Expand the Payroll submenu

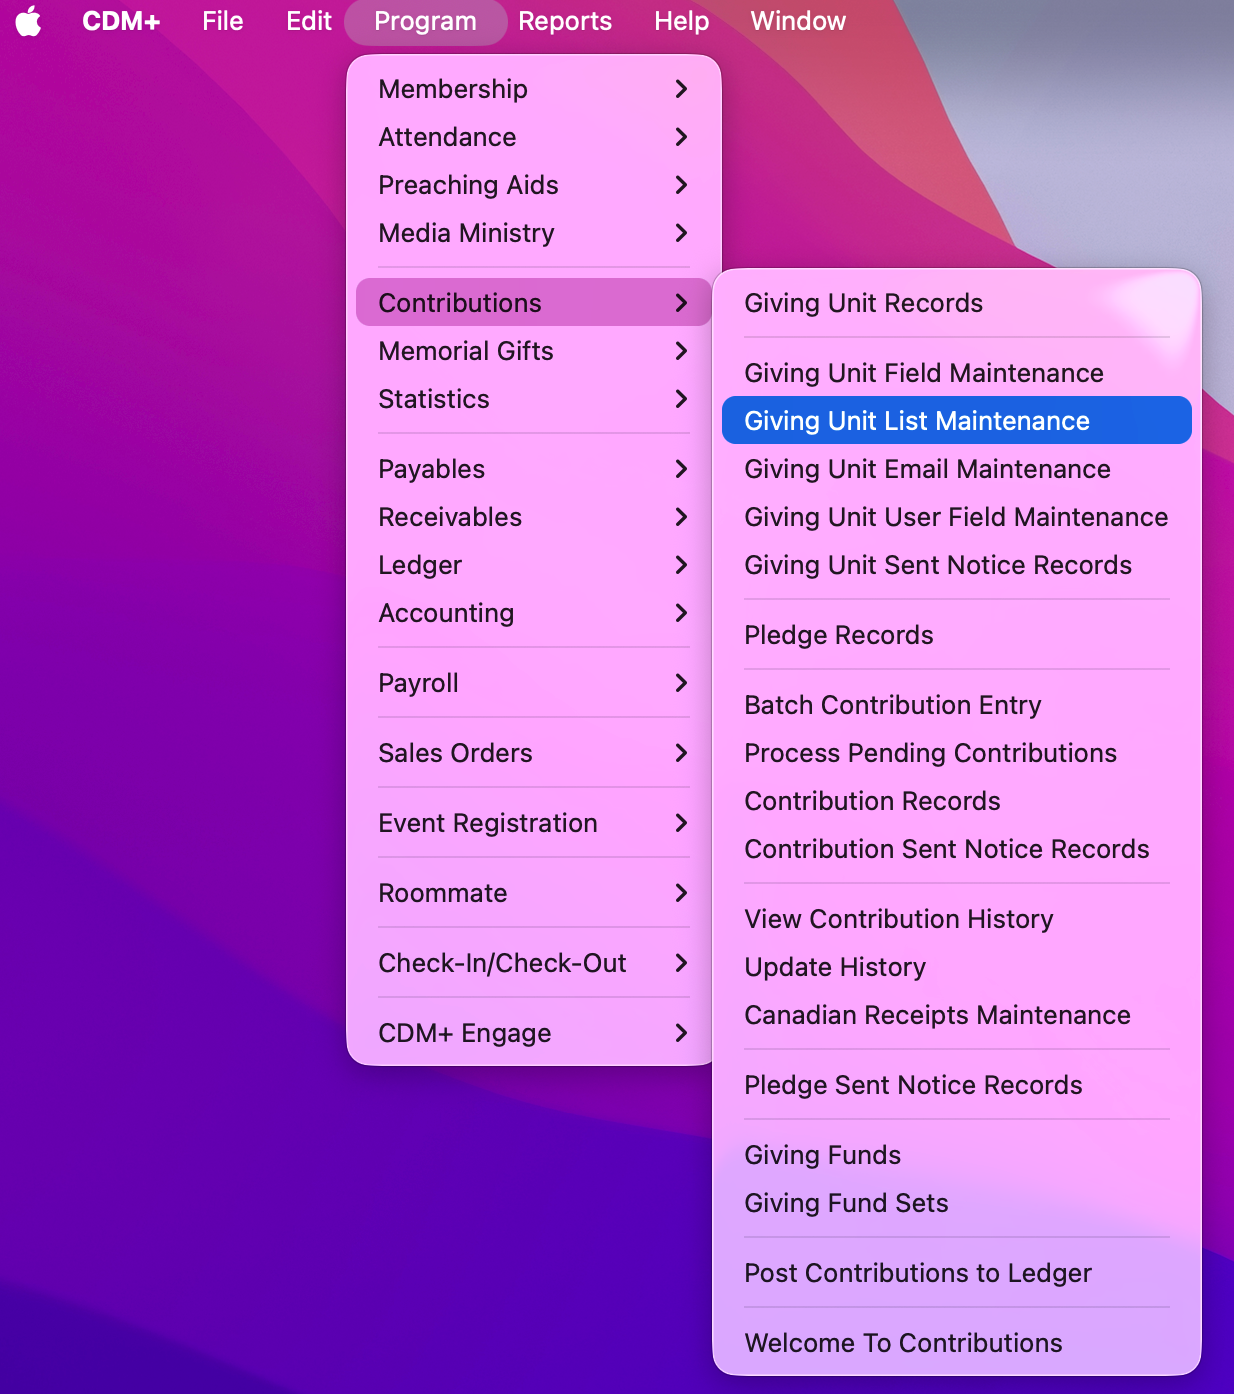pos(534,683)
